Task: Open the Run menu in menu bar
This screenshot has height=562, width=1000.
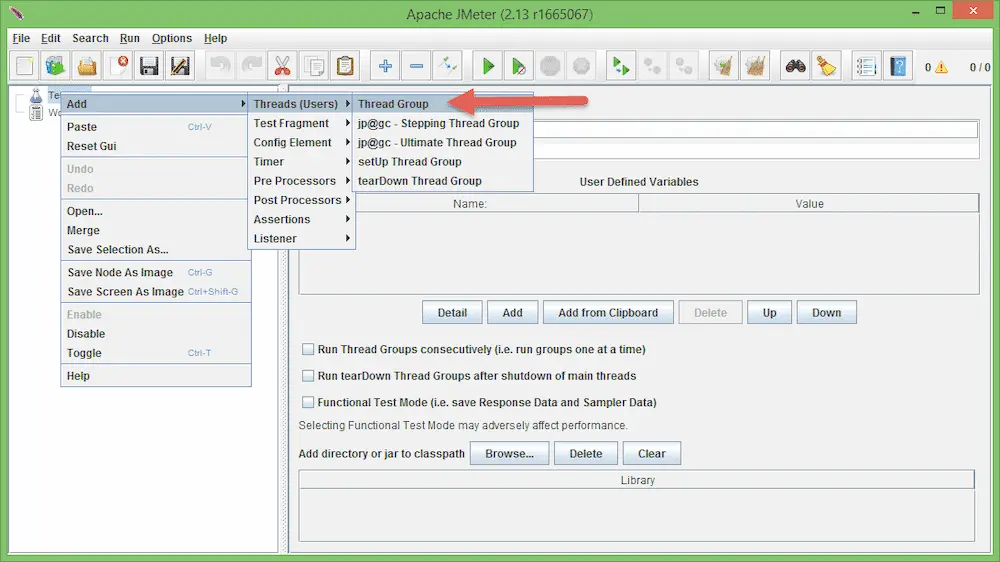Action: coord(129,38)
